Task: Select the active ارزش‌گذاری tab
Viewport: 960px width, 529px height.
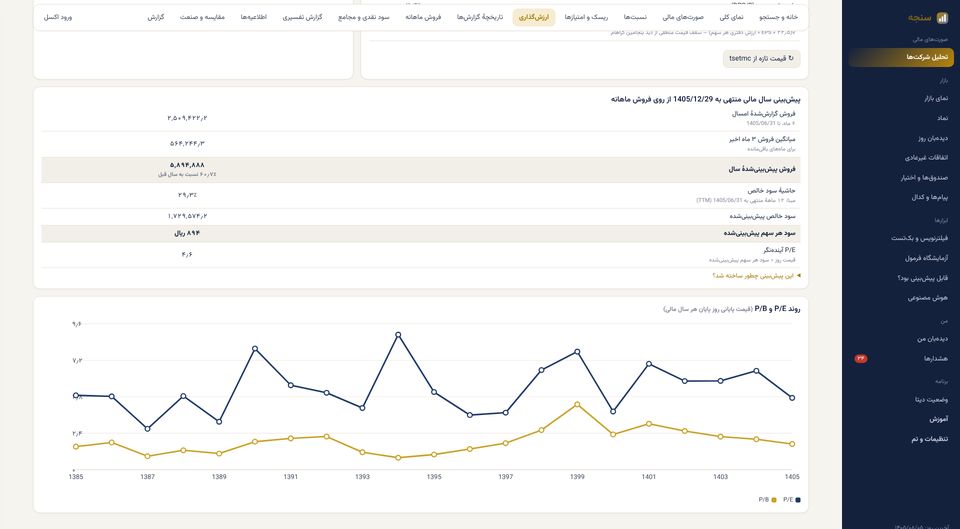Action: [534, 18]
